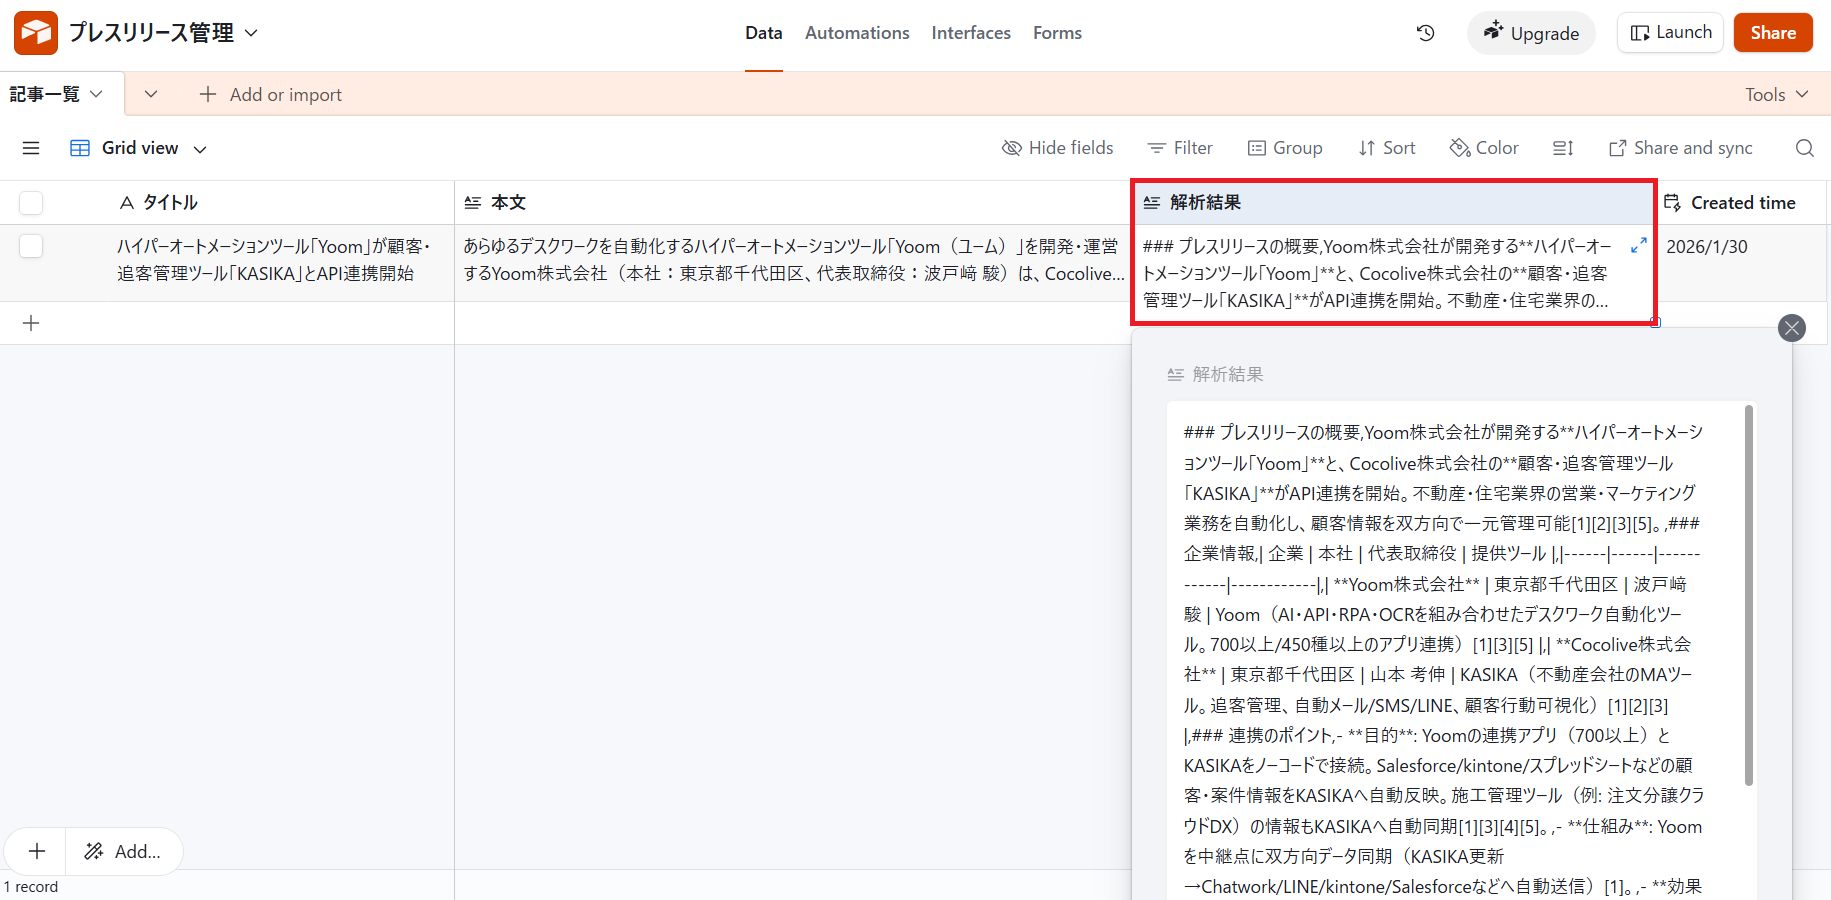Add a new row with plus icon
The image size is (1831, 900).
click(x=31, y=323)
